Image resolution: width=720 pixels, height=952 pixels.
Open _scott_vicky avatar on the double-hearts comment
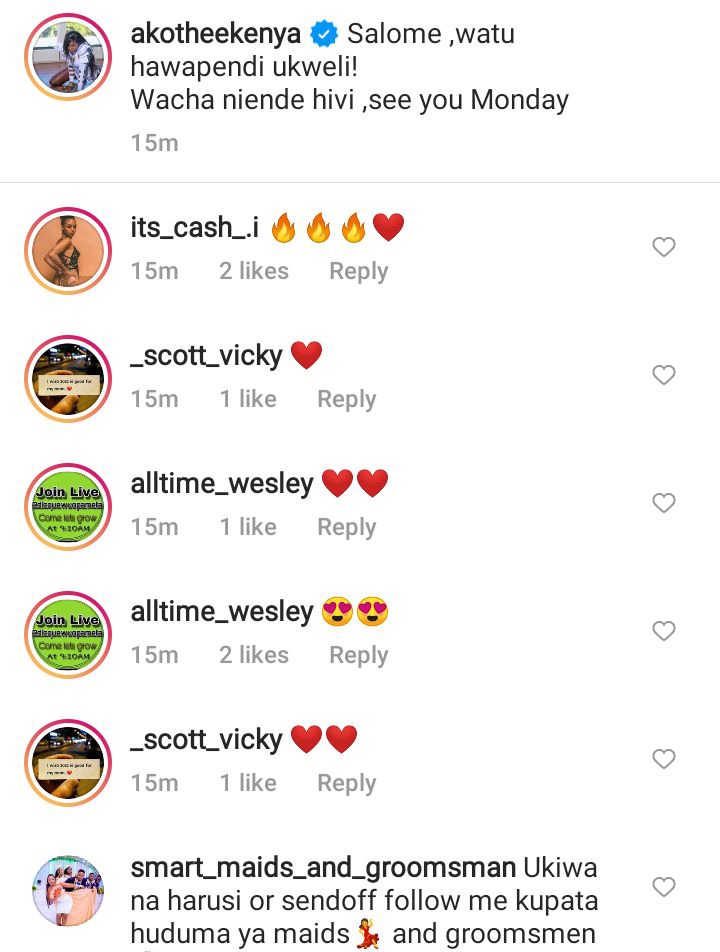(x=68, y=763)
